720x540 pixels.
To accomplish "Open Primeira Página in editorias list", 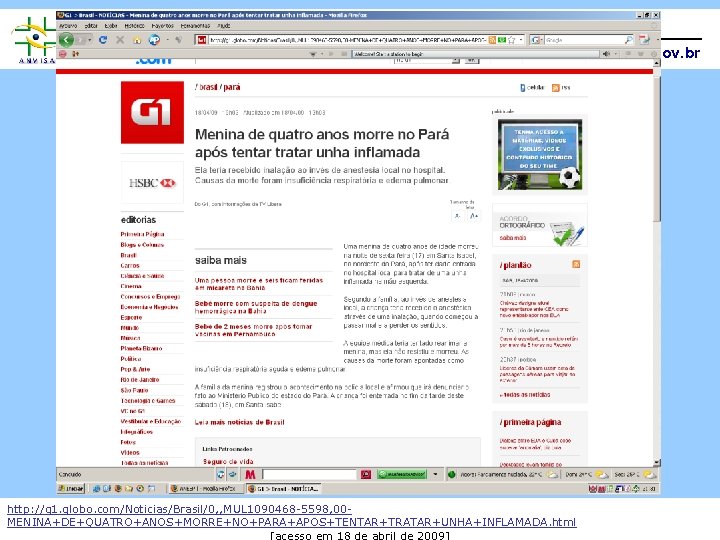I will click(x=142, y=234).
